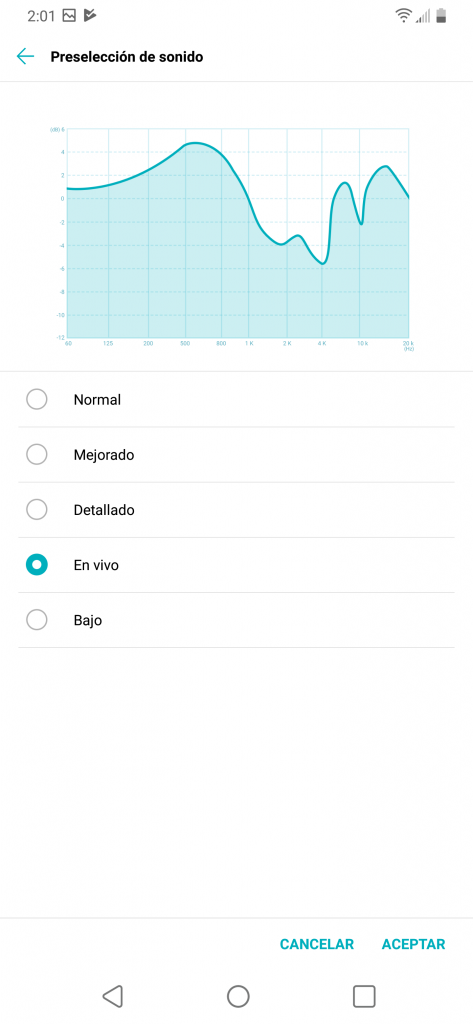
Task: Tap the Preselección de sonido title
Action: coord(127,57)
